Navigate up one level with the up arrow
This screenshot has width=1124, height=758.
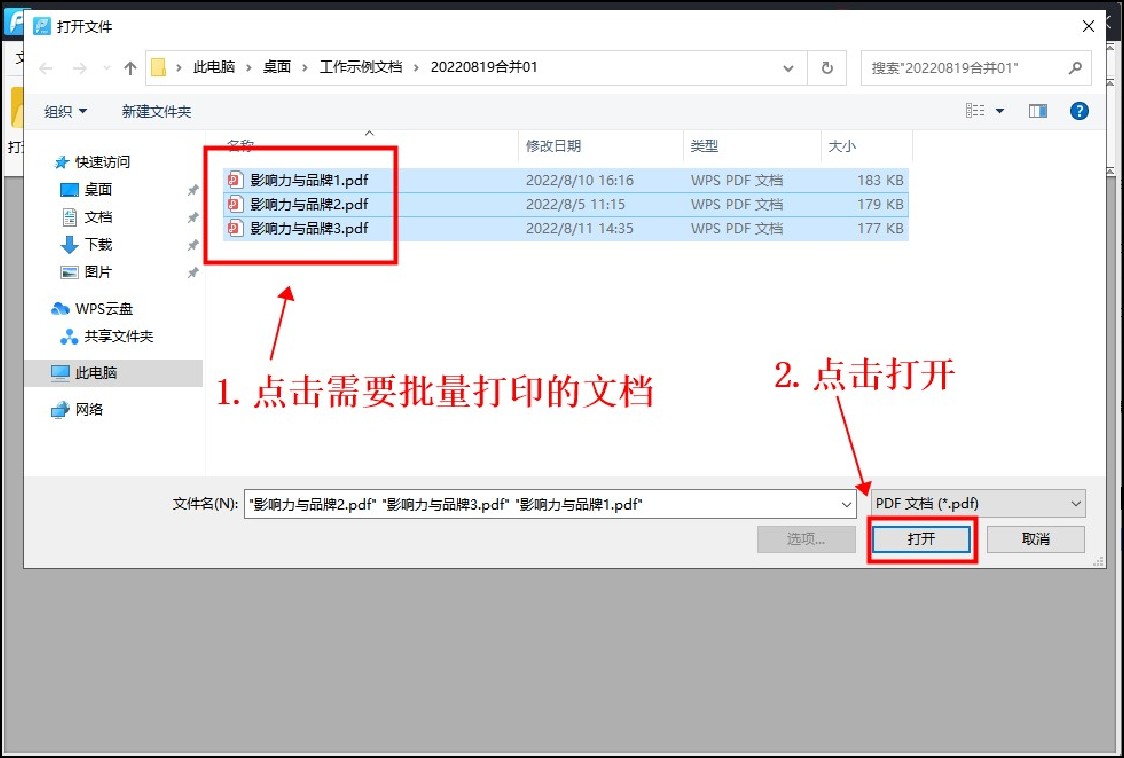pos(131,68)
